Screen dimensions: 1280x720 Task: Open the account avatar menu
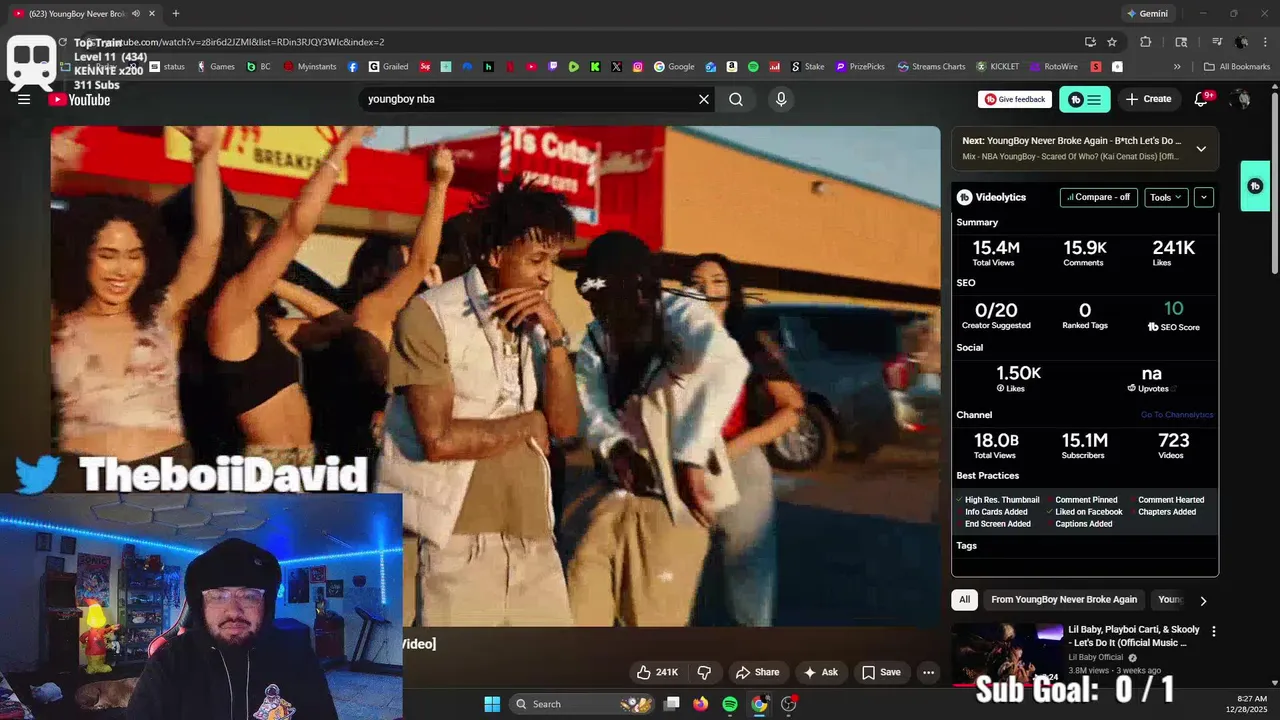click(1241, 99)
